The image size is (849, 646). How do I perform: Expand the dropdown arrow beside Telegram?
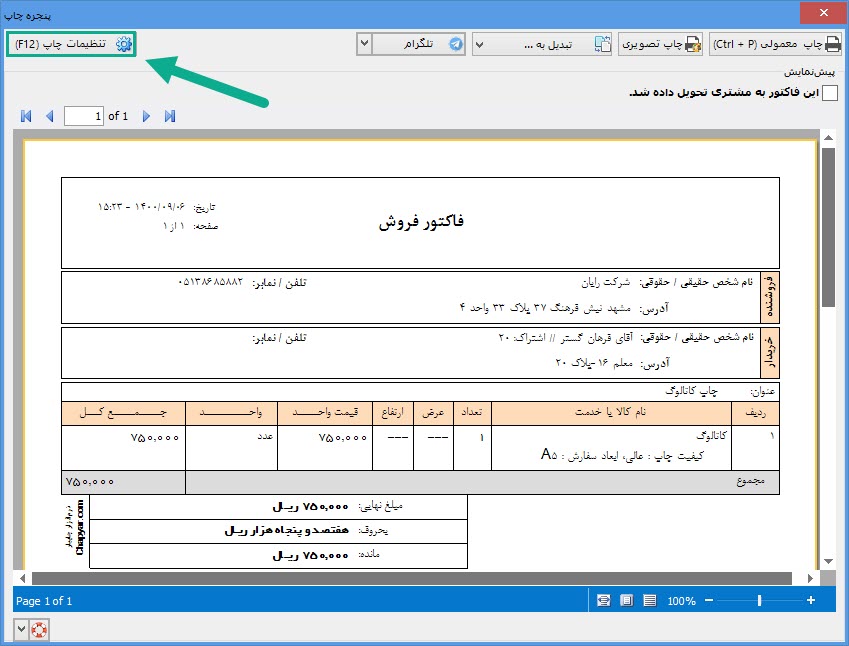365,44
